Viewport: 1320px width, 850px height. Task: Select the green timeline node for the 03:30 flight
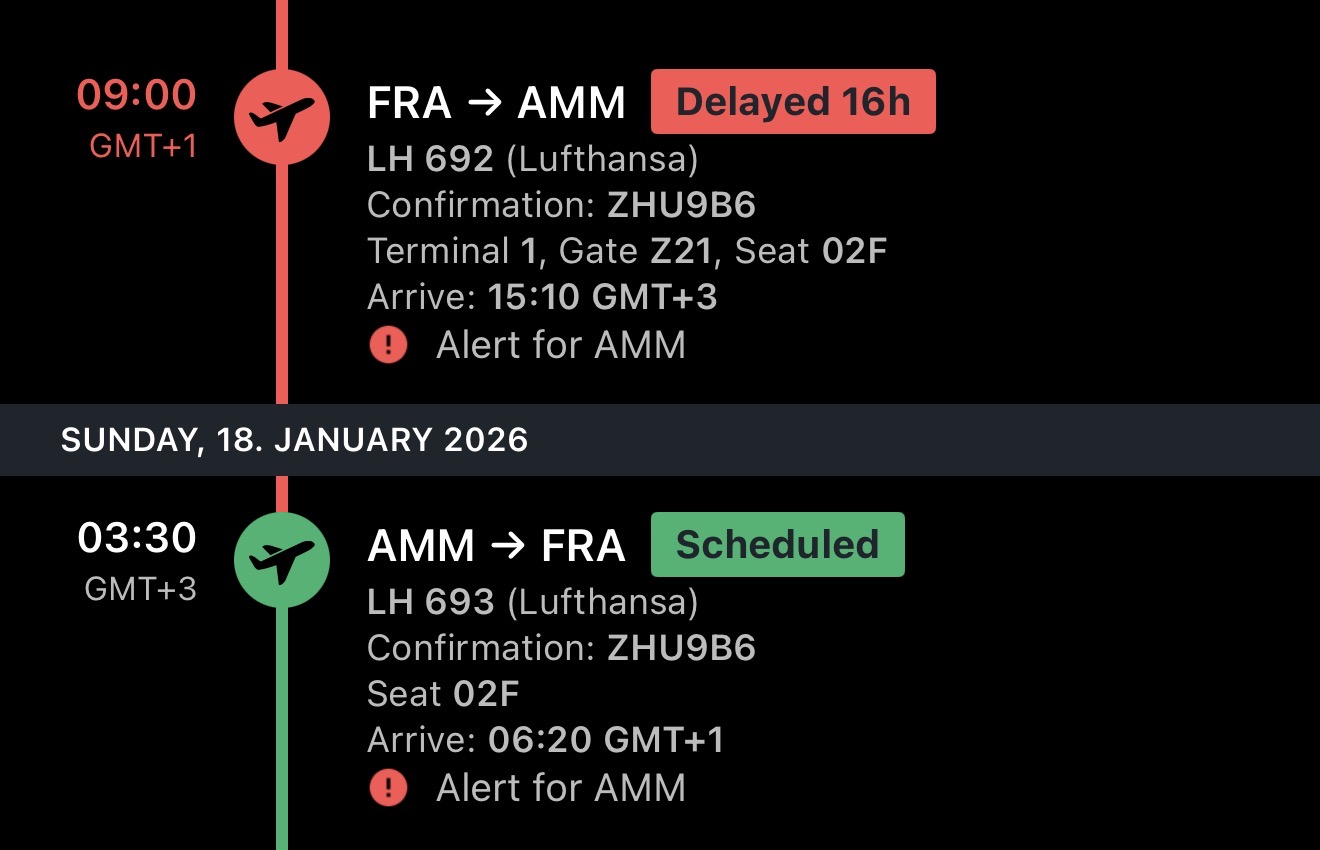pos(283,560)
